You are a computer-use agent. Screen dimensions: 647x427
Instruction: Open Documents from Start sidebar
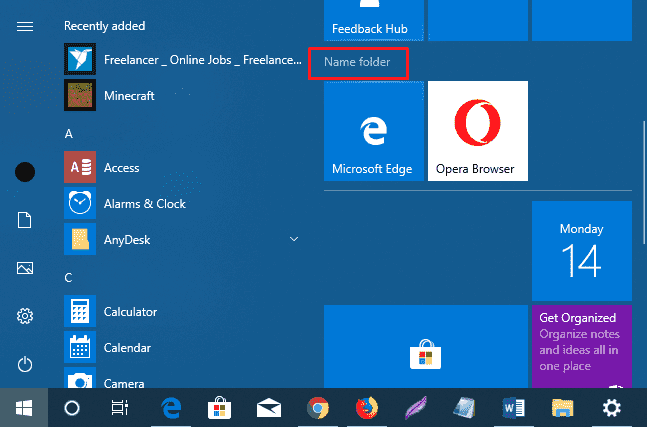tap(24, 220)
